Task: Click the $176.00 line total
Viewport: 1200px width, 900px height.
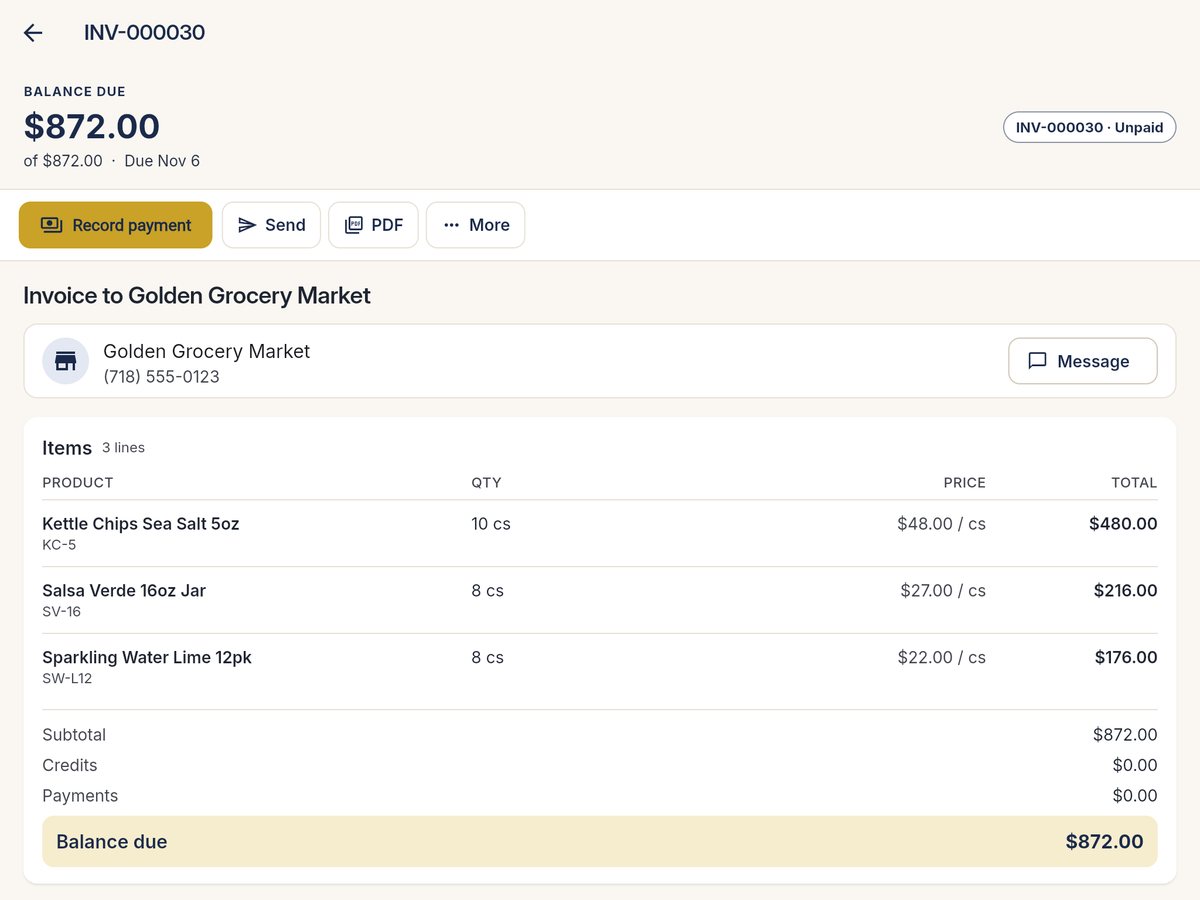Action: (1126, 657)
